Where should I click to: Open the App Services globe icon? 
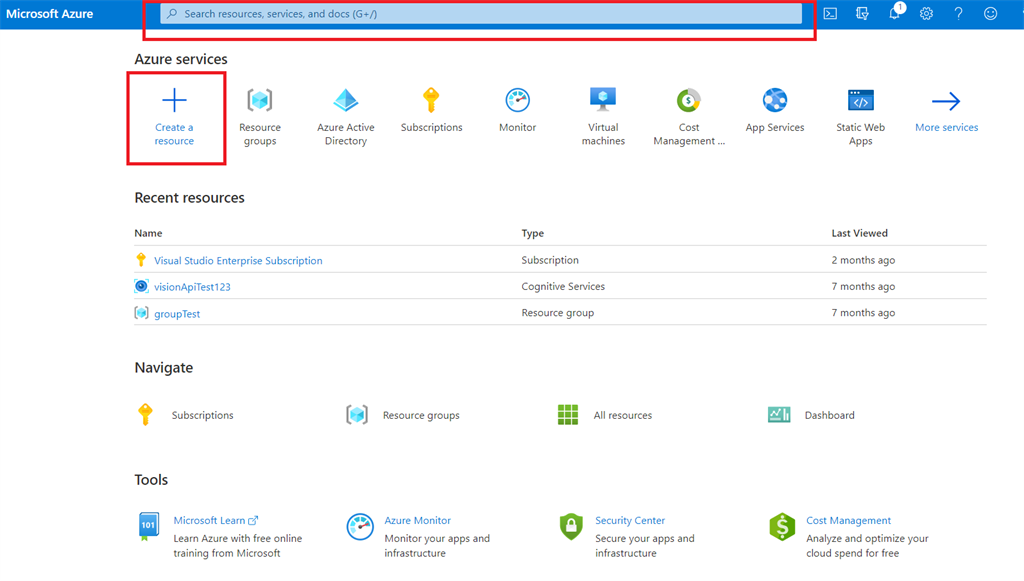[x=774, y=100]
